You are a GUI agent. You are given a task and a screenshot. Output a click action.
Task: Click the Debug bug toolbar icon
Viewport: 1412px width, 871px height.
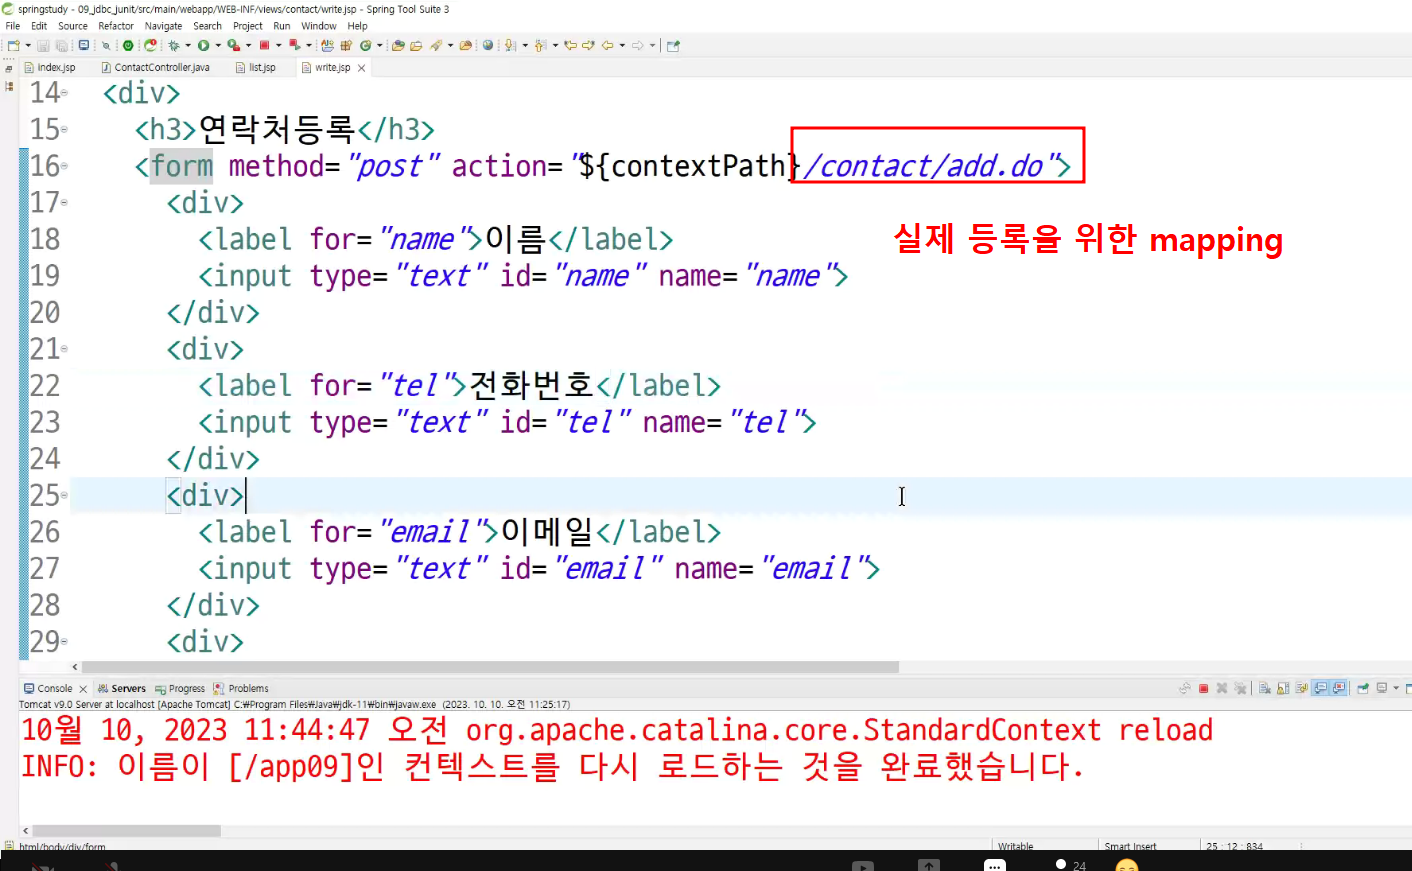[x=174, y=45]
